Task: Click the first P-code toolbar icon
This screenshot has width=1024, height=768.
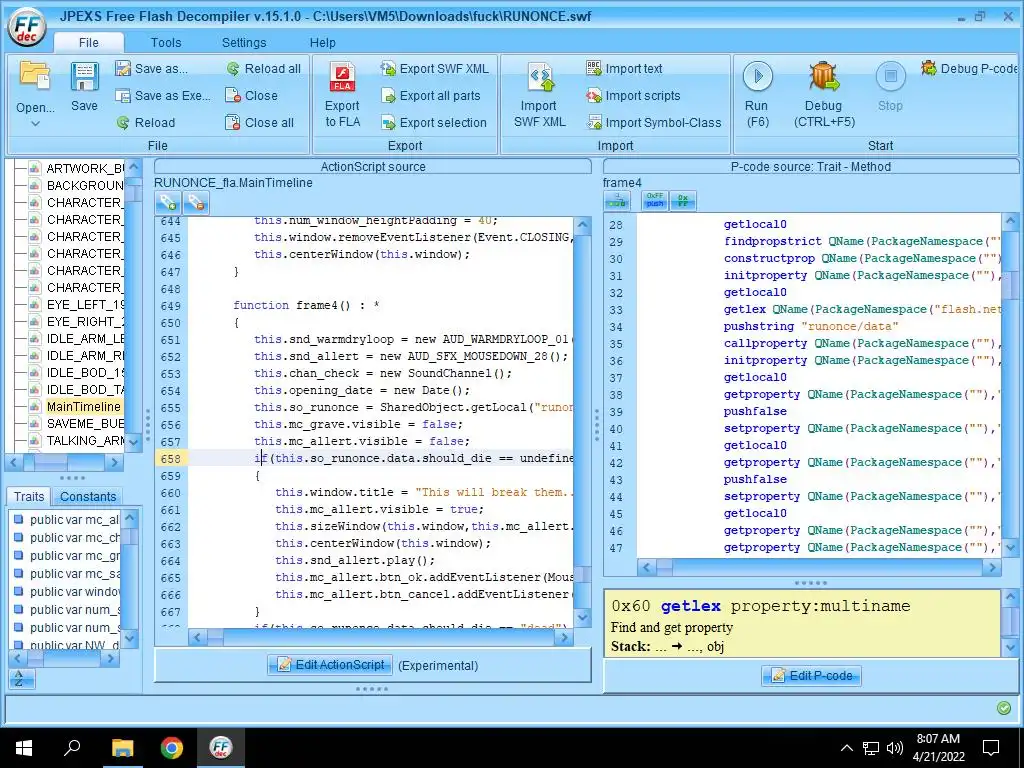Action: 617,200
